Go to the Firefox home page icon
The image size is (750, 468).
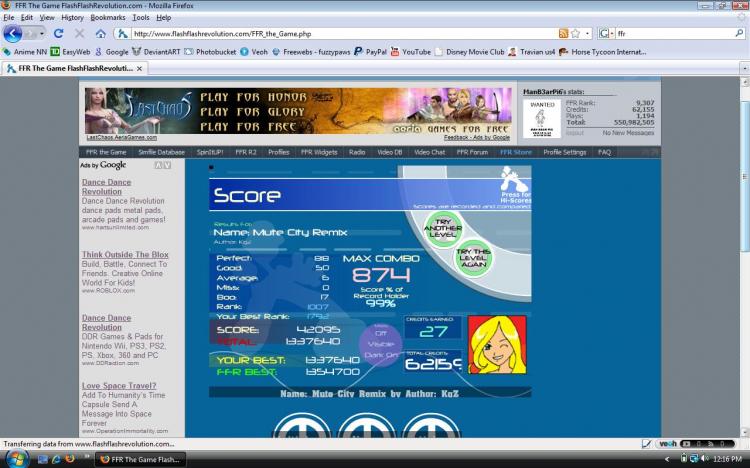click(100, 33)
